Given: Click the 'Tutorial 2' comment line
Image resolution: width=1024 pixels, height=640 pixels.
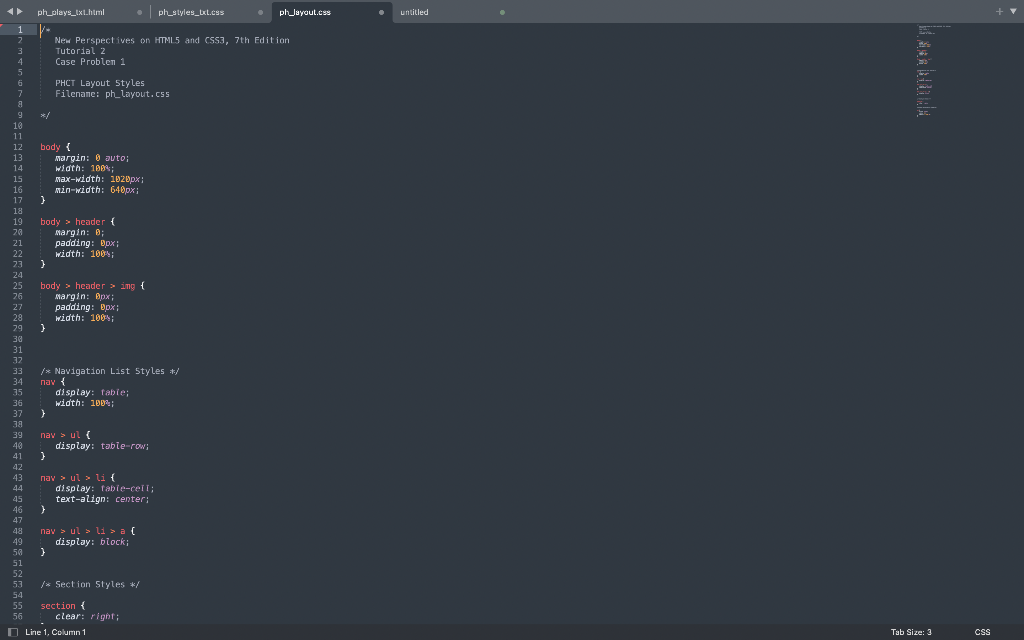Looking at the screenshot, I should pyautogui.click(x=80, y=51).
